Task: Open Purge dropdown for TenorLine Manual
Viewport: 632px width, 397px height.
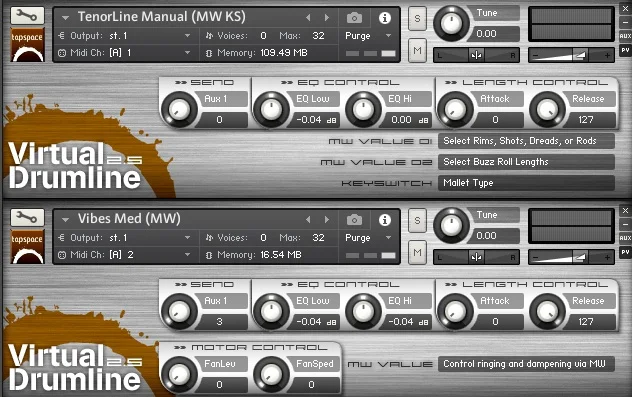Action: click(x=388, y=35)
